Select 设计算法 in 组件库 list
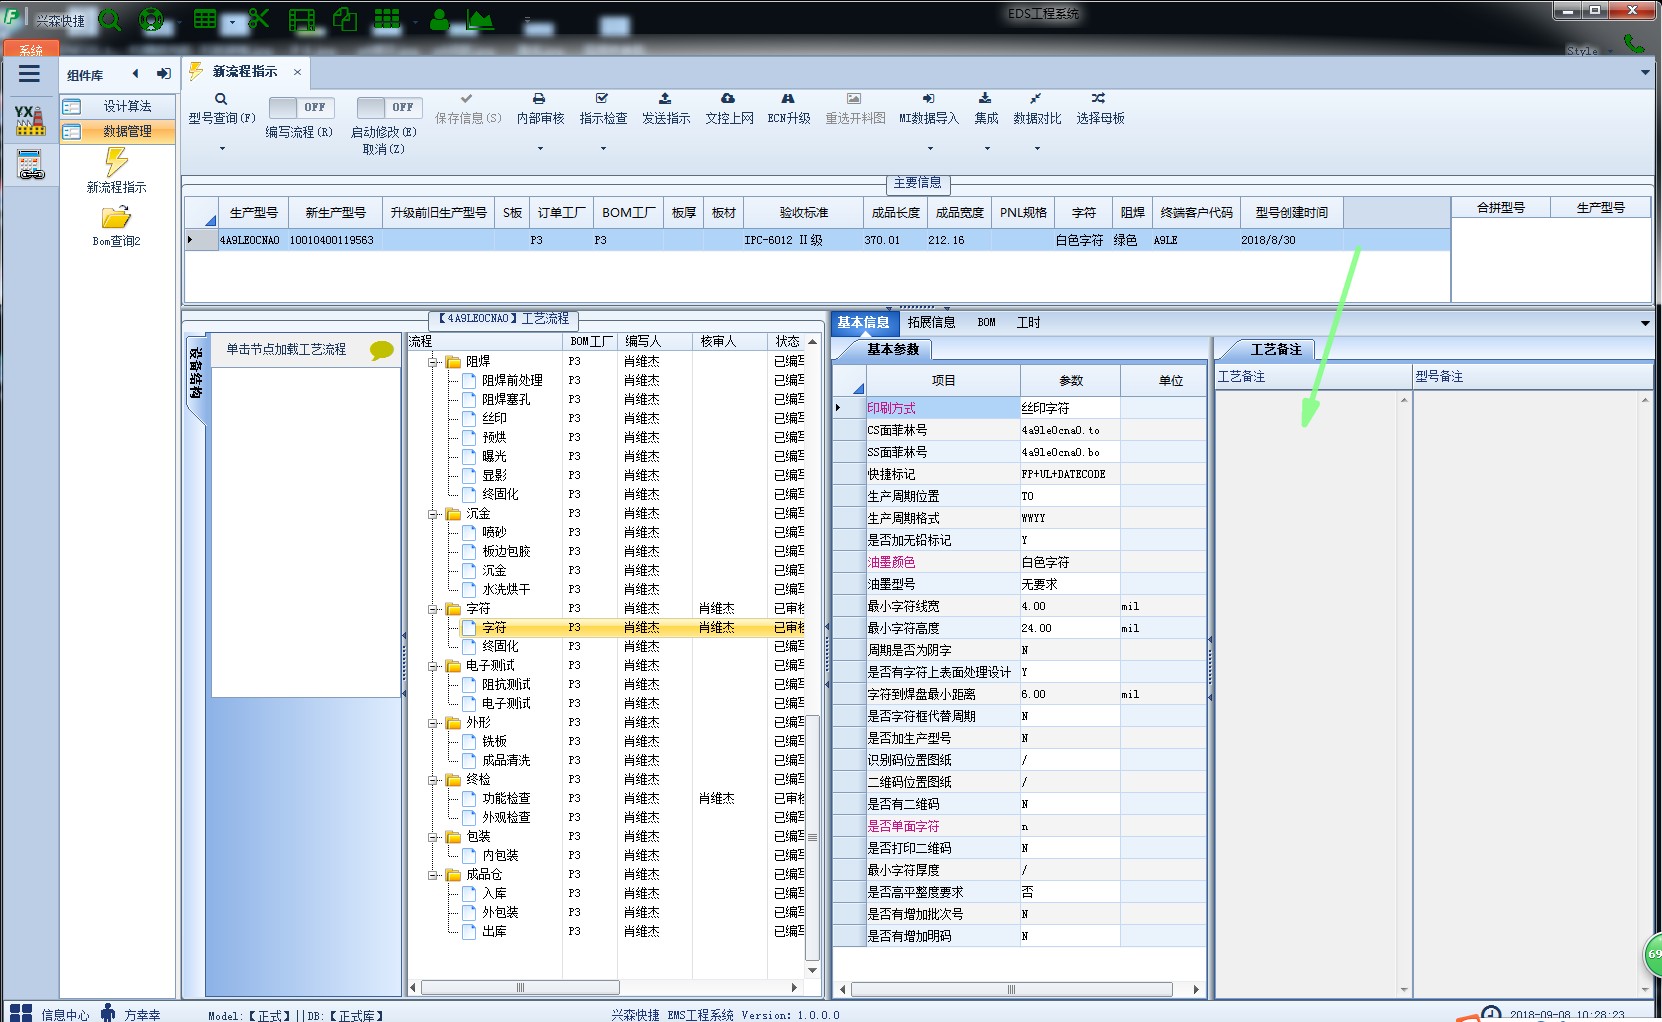 point(118,106)
